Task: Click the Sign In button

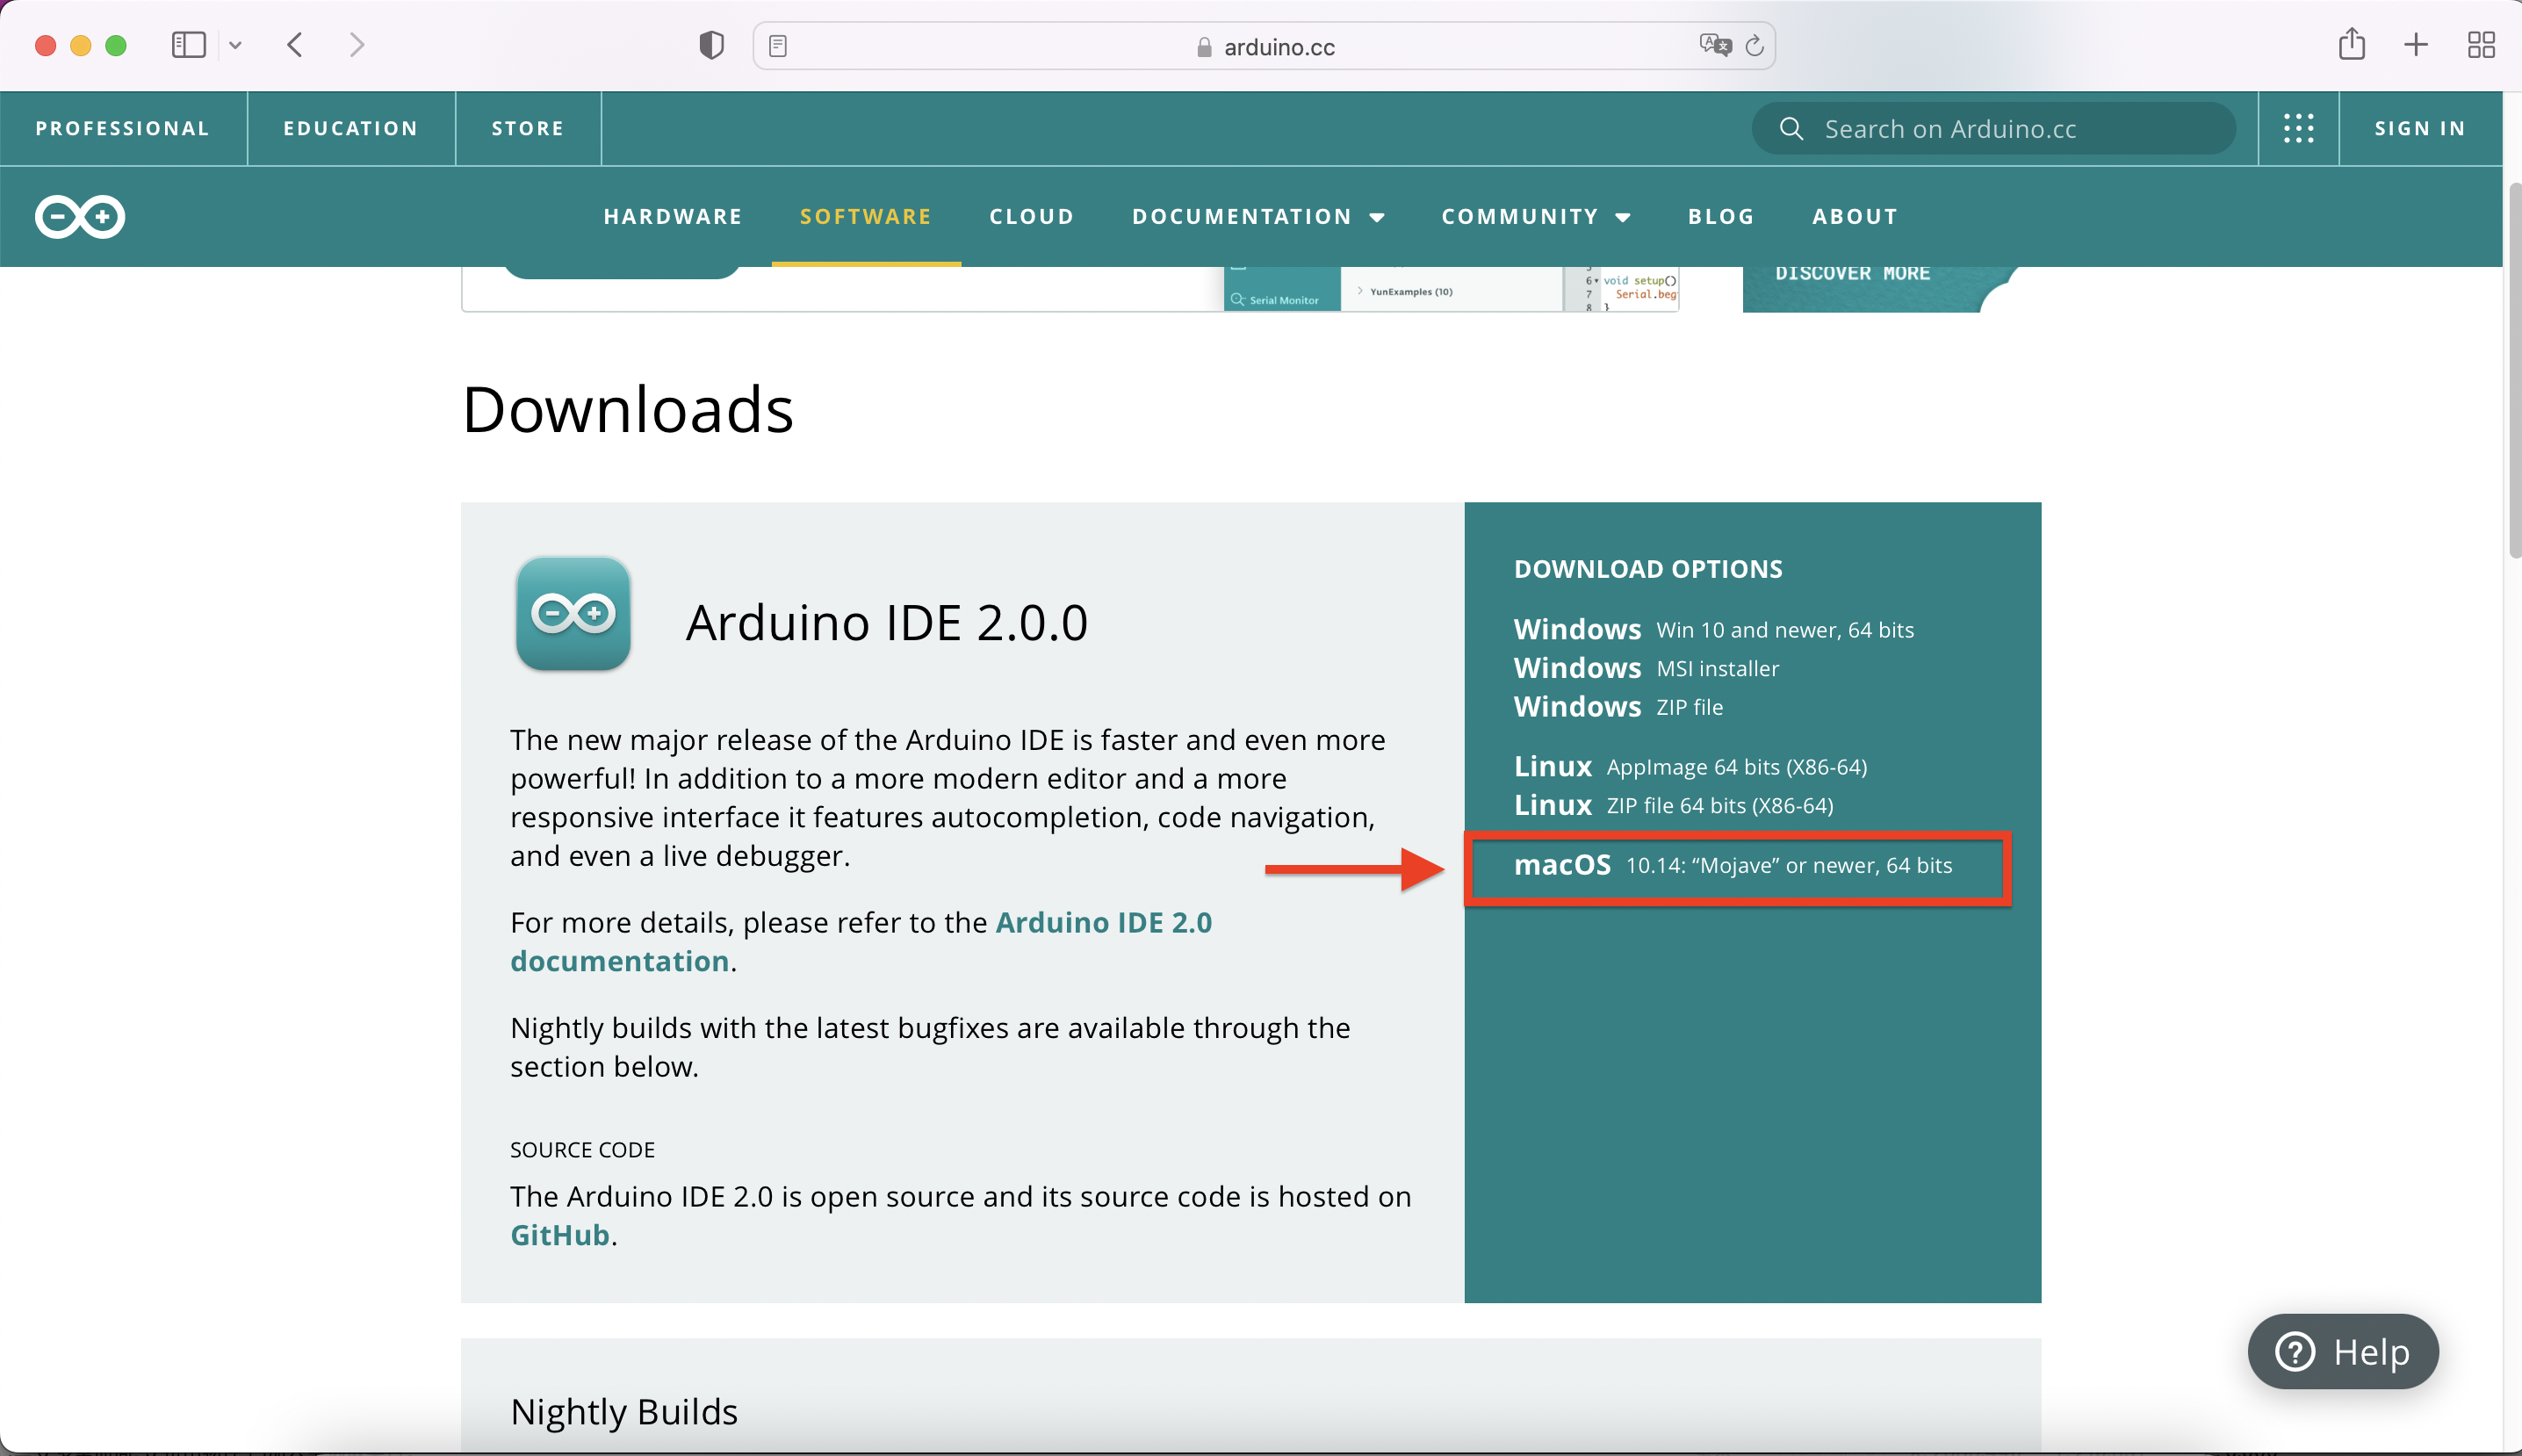Action: pyautogui.click(x=2420, y=128)
